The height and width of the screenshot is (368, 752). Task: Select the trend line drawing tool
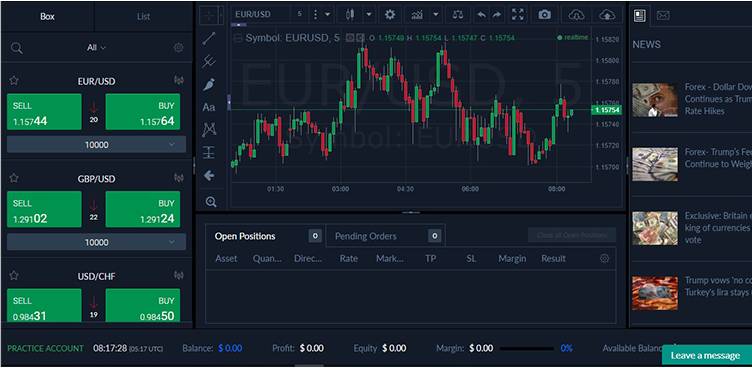click(209, 39)
